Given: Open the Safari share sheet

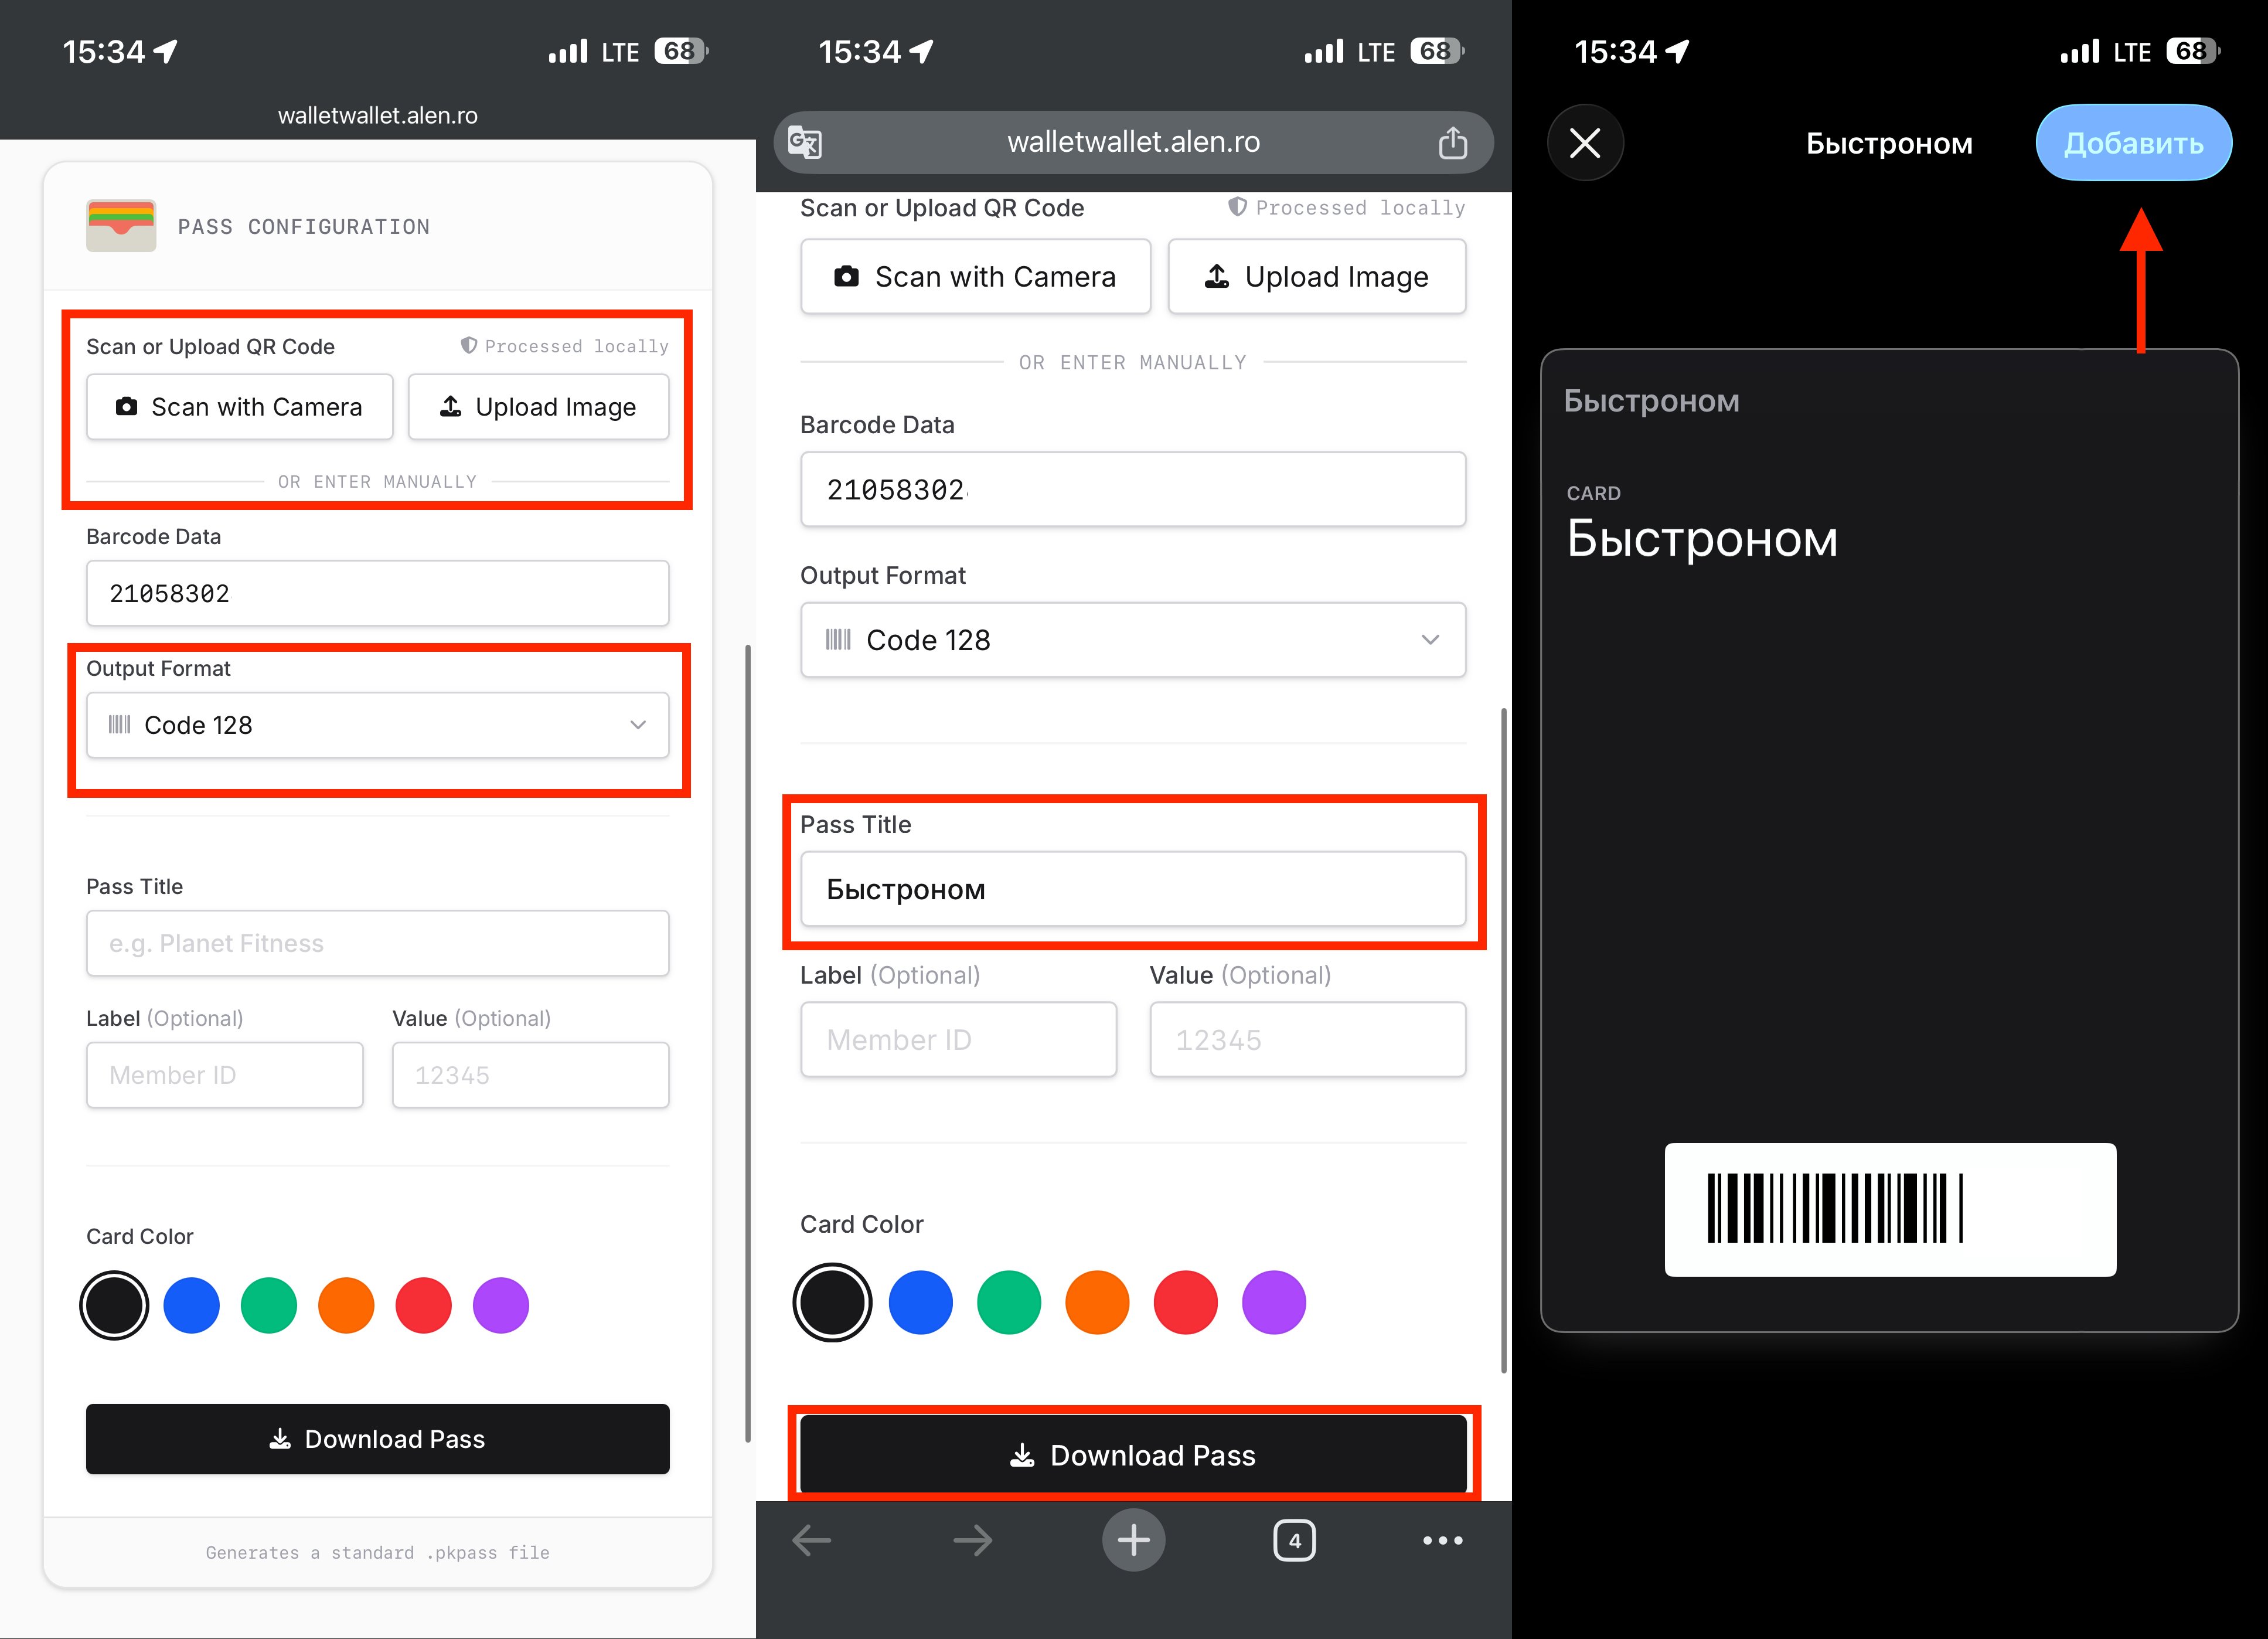Looking at the screenshot, I should [x=1452, y=142].
